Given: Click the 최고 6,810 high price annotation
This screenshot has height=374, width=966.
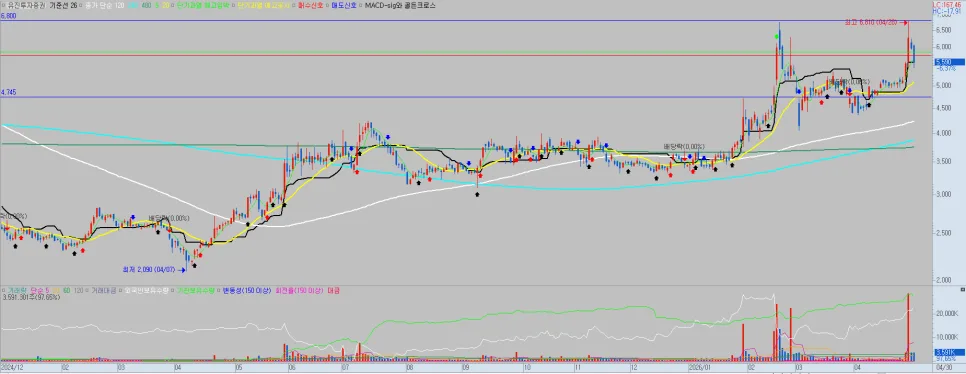Looking at the screenshot, I should point(871,22).
